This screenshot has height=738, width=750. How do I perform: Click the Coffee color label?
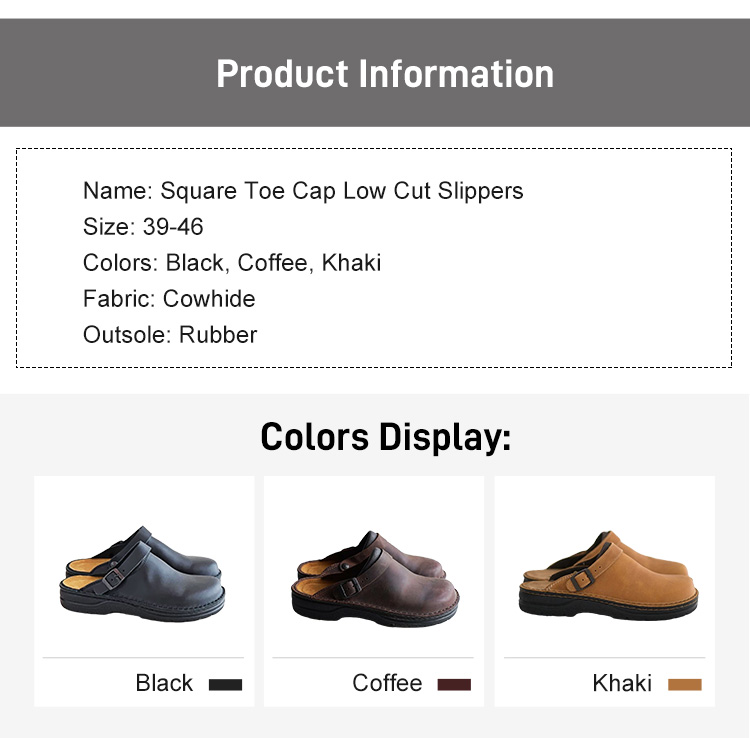point(387,683)
